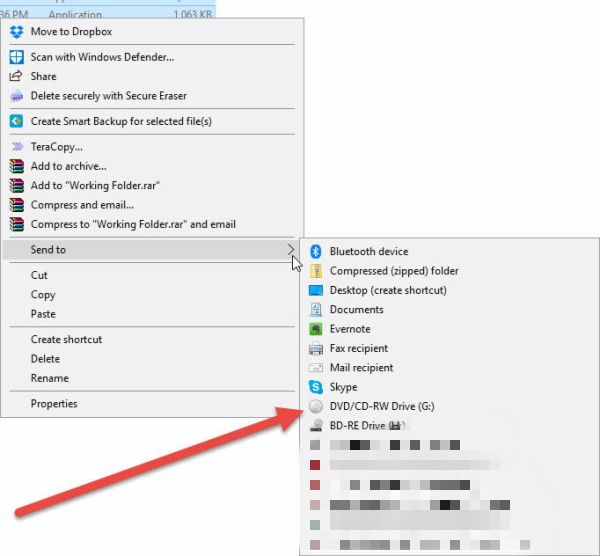
Task: Send to Skype
Action: [450, 387]
